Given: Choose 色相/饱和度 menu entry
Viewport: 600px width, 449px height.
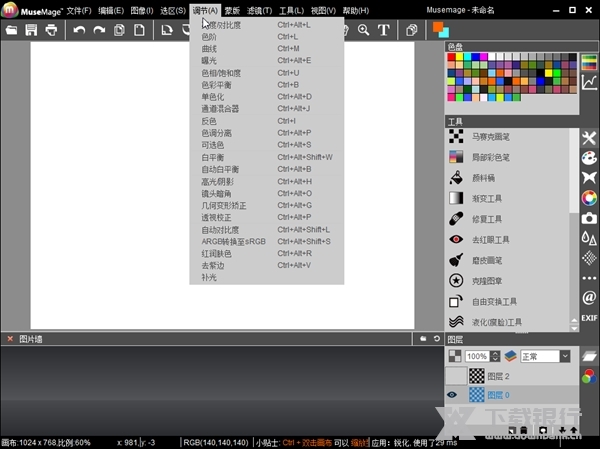Looking at the screenshot, I should click(x=267, y=73).
